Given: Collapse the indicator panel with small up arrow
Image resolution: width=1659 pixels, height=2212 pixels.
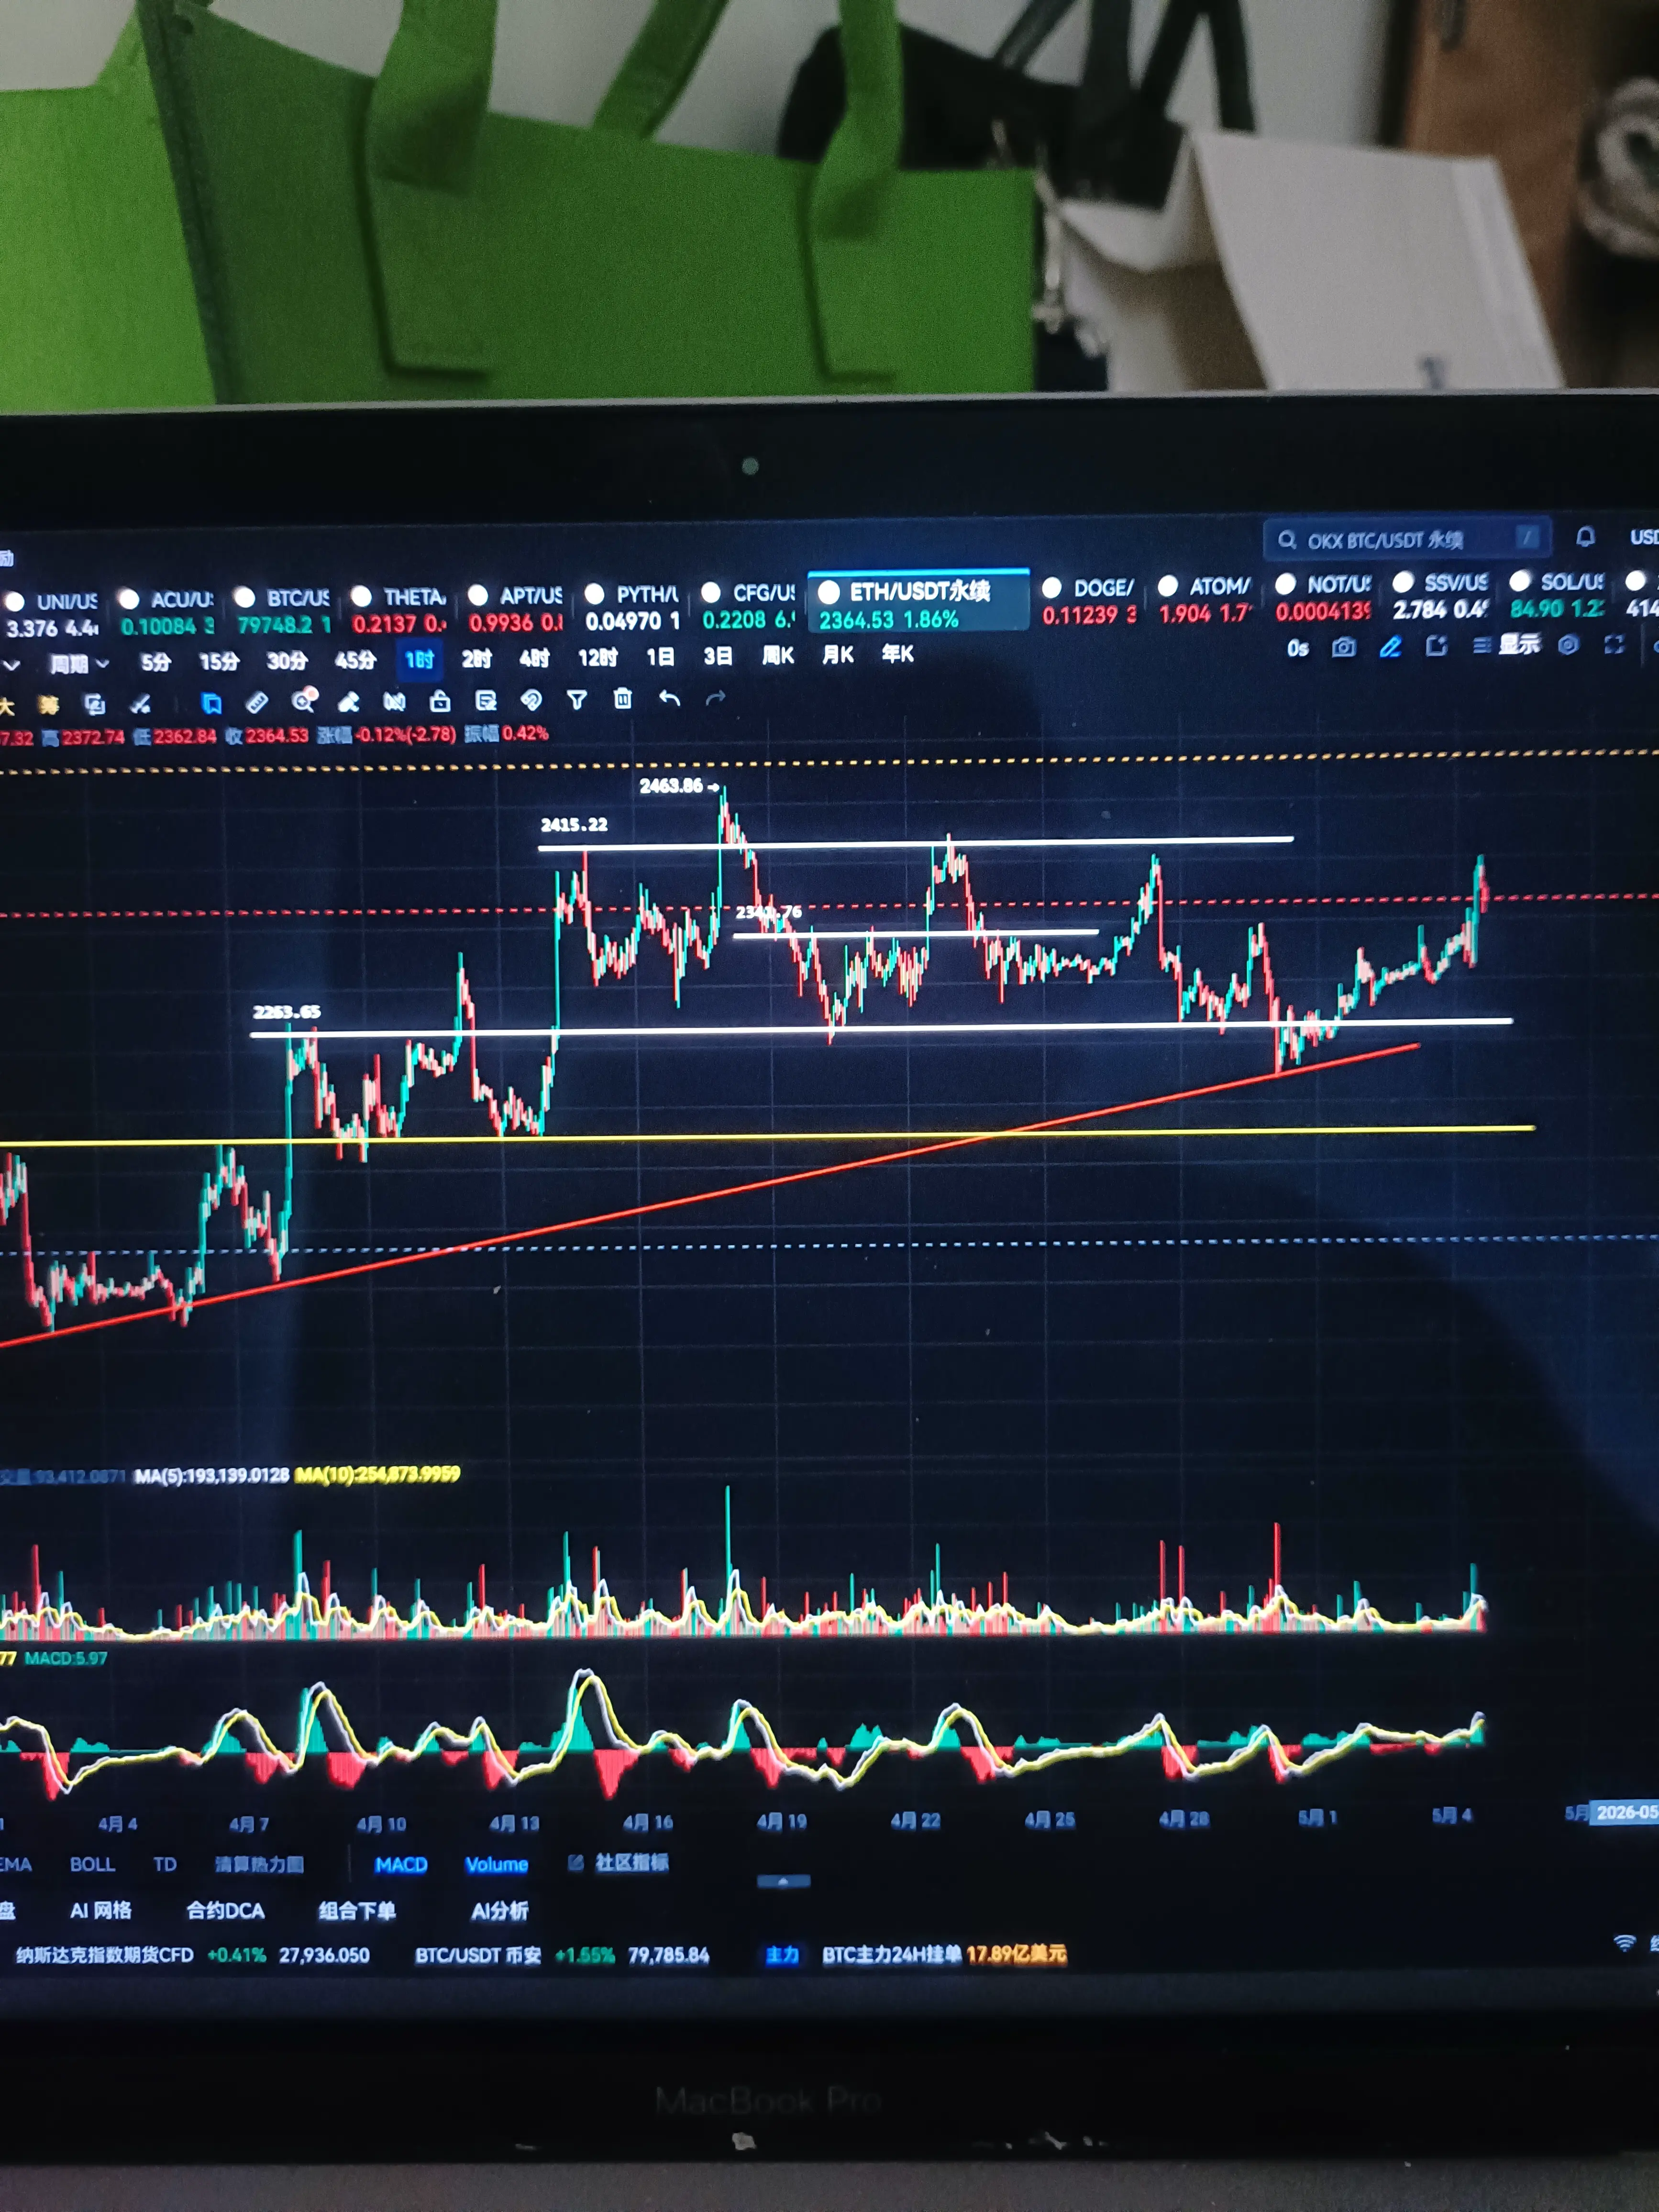Looking at the screenshot, I should pyautogui.click(x=783, y=1881).
